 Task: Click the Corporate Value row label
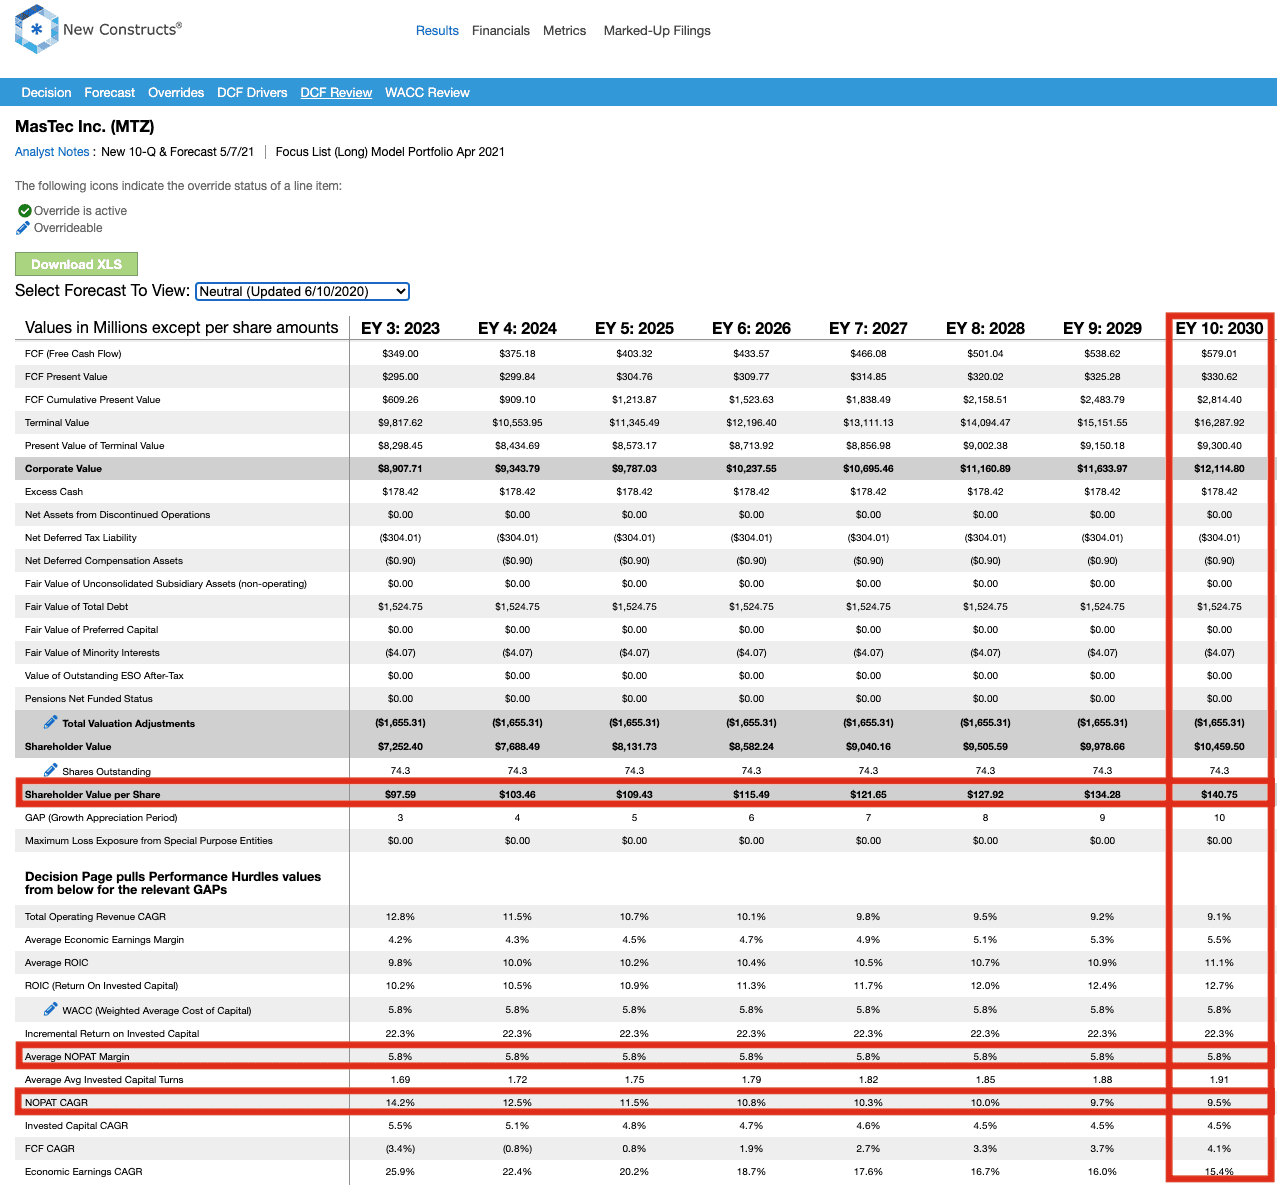coord(63,469)
